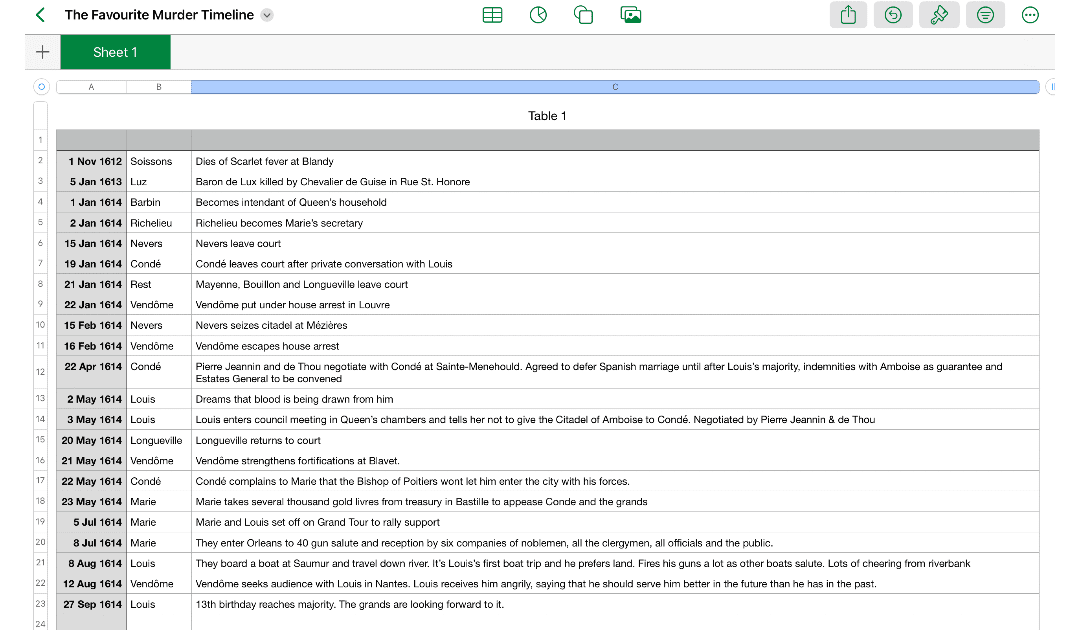Insert a table with the table icon
Viewport: 1080px width, 630px height.
pos(492,14)
